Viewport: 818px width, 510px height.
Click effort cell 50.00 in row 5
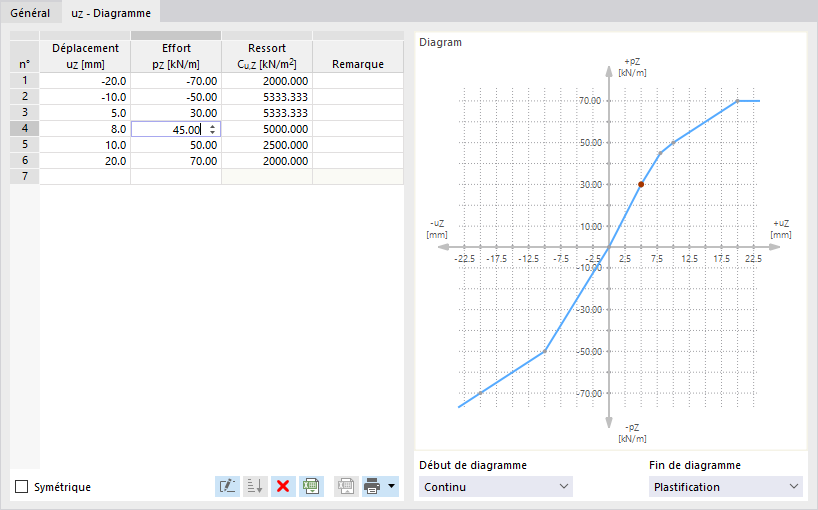tap(176, 144)
